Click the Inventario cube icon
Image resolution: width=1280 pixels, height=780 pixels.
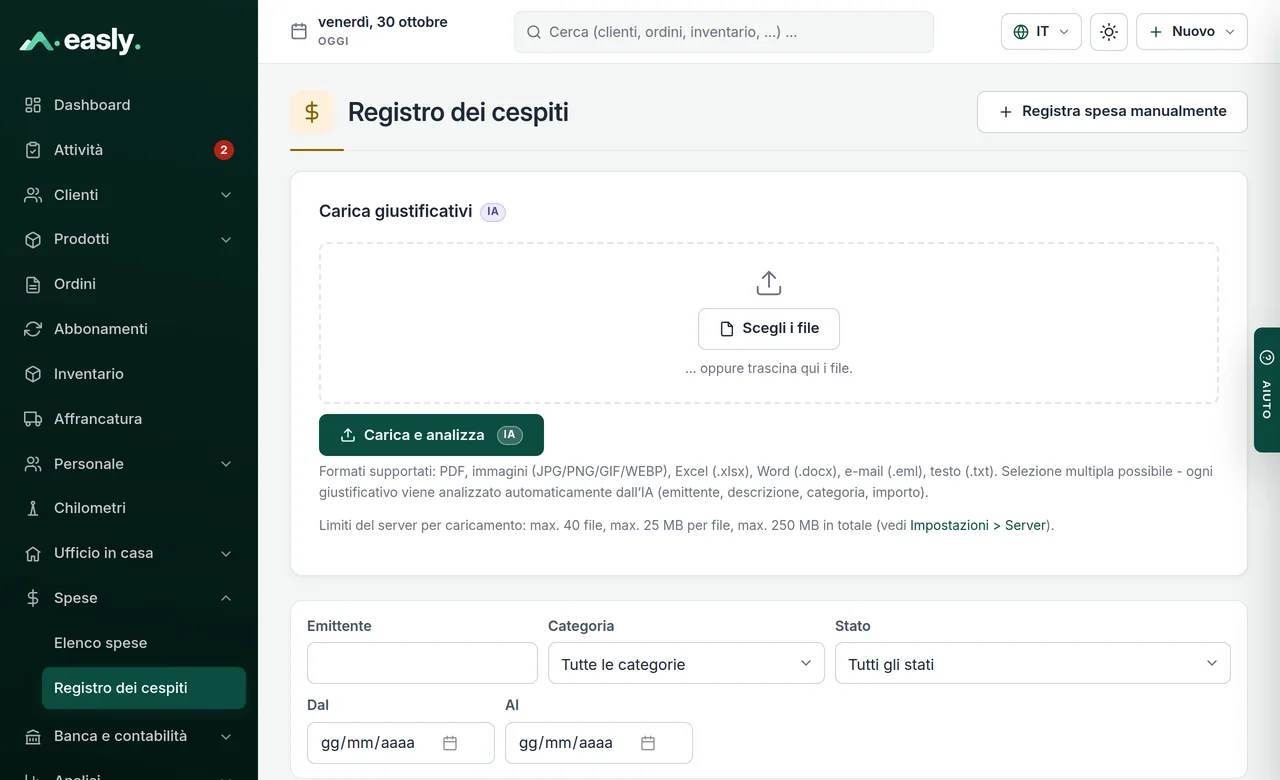click(x=33, y=374)
